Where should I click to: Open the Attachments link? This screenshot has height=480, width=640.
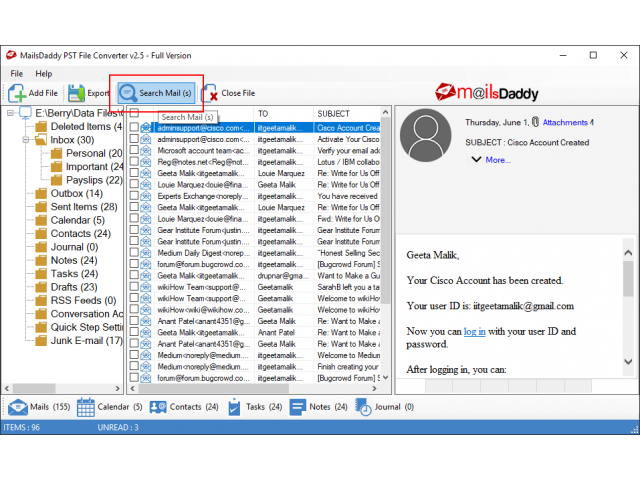pyautogui.click(x=565, y=122)
